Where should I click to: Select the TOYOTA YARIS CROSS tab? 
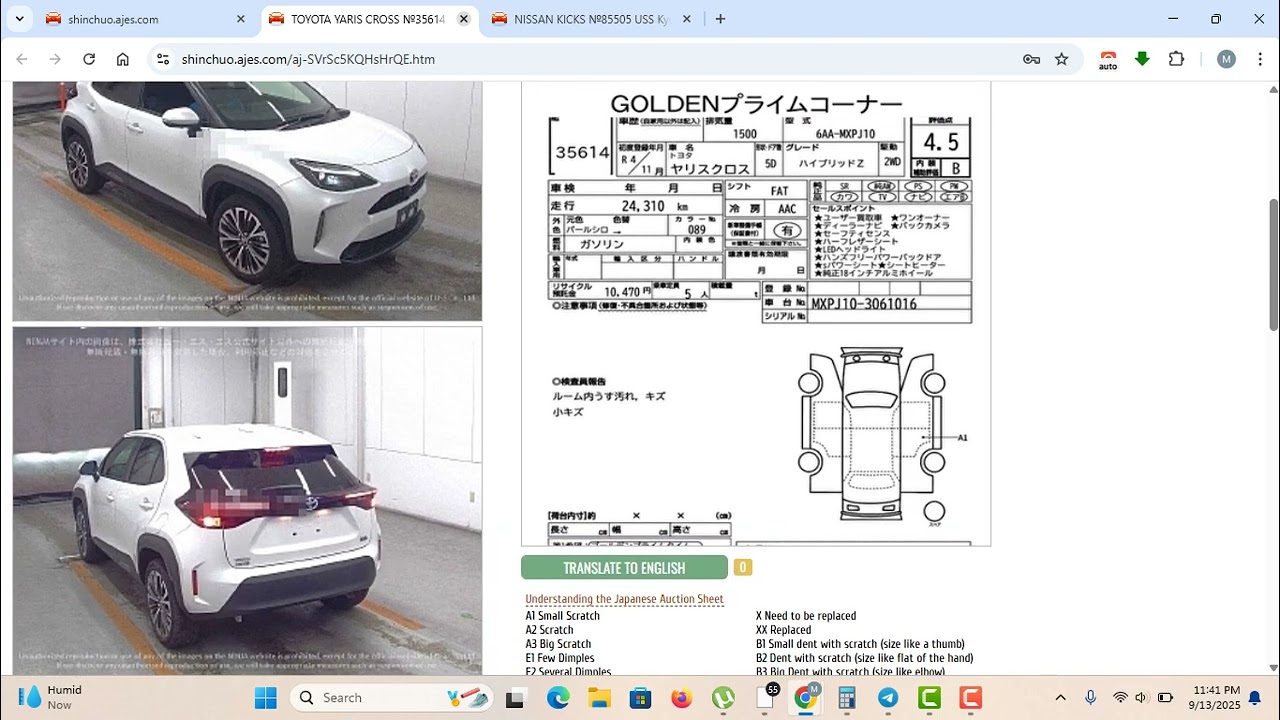tap(369, 19)
